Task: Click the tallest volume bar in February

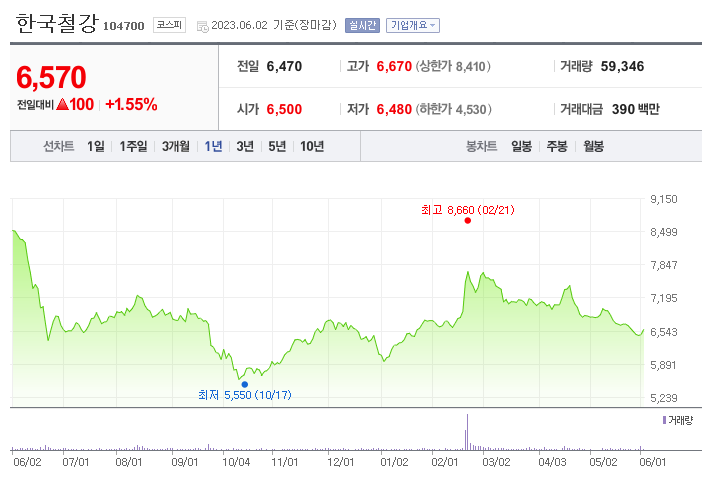Action: tap(467, 432)
